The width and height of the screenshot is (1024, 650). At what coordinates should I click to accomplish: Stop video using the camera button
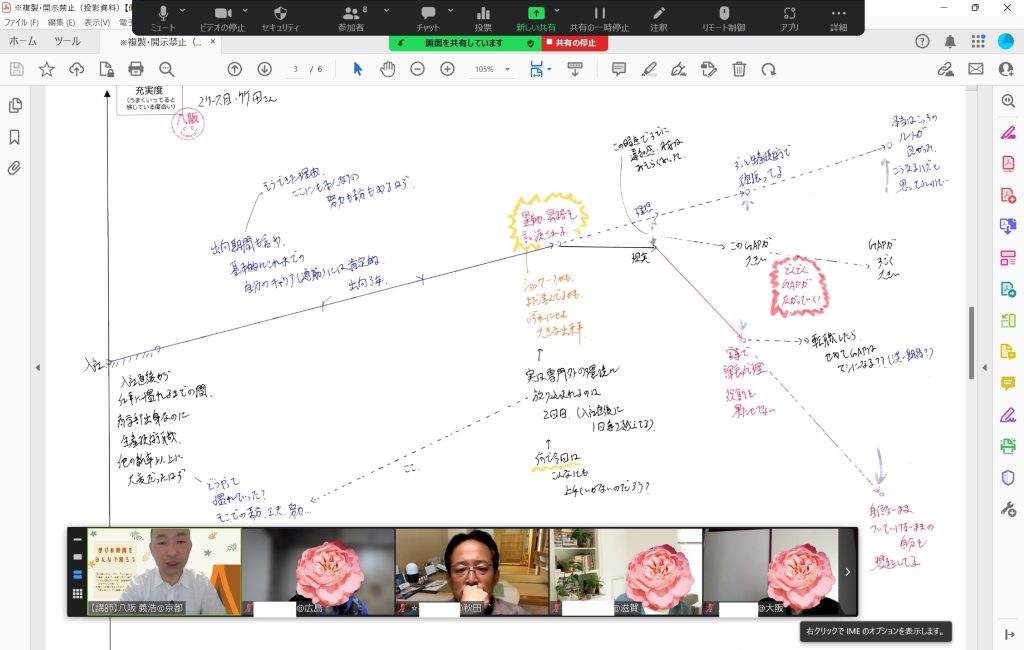click(x=222, y=16)
